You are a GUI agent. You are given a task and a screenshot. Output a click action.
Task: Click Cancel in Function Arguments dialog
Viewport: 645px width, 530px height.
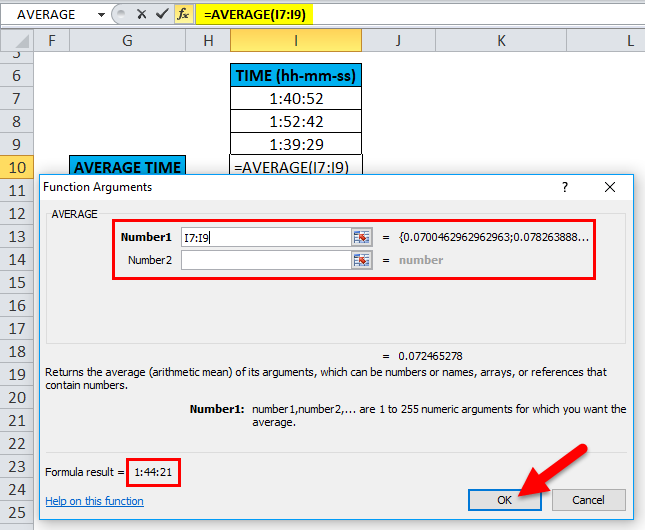[588, 500]
